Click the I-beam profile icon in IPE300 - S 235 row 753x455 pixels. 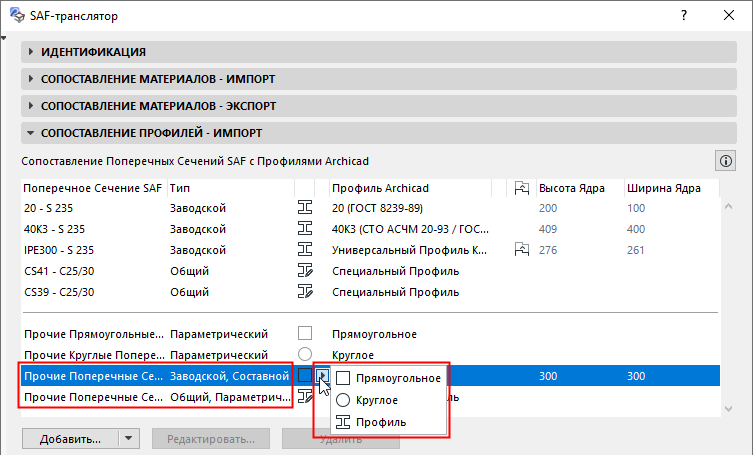[305, 250]
